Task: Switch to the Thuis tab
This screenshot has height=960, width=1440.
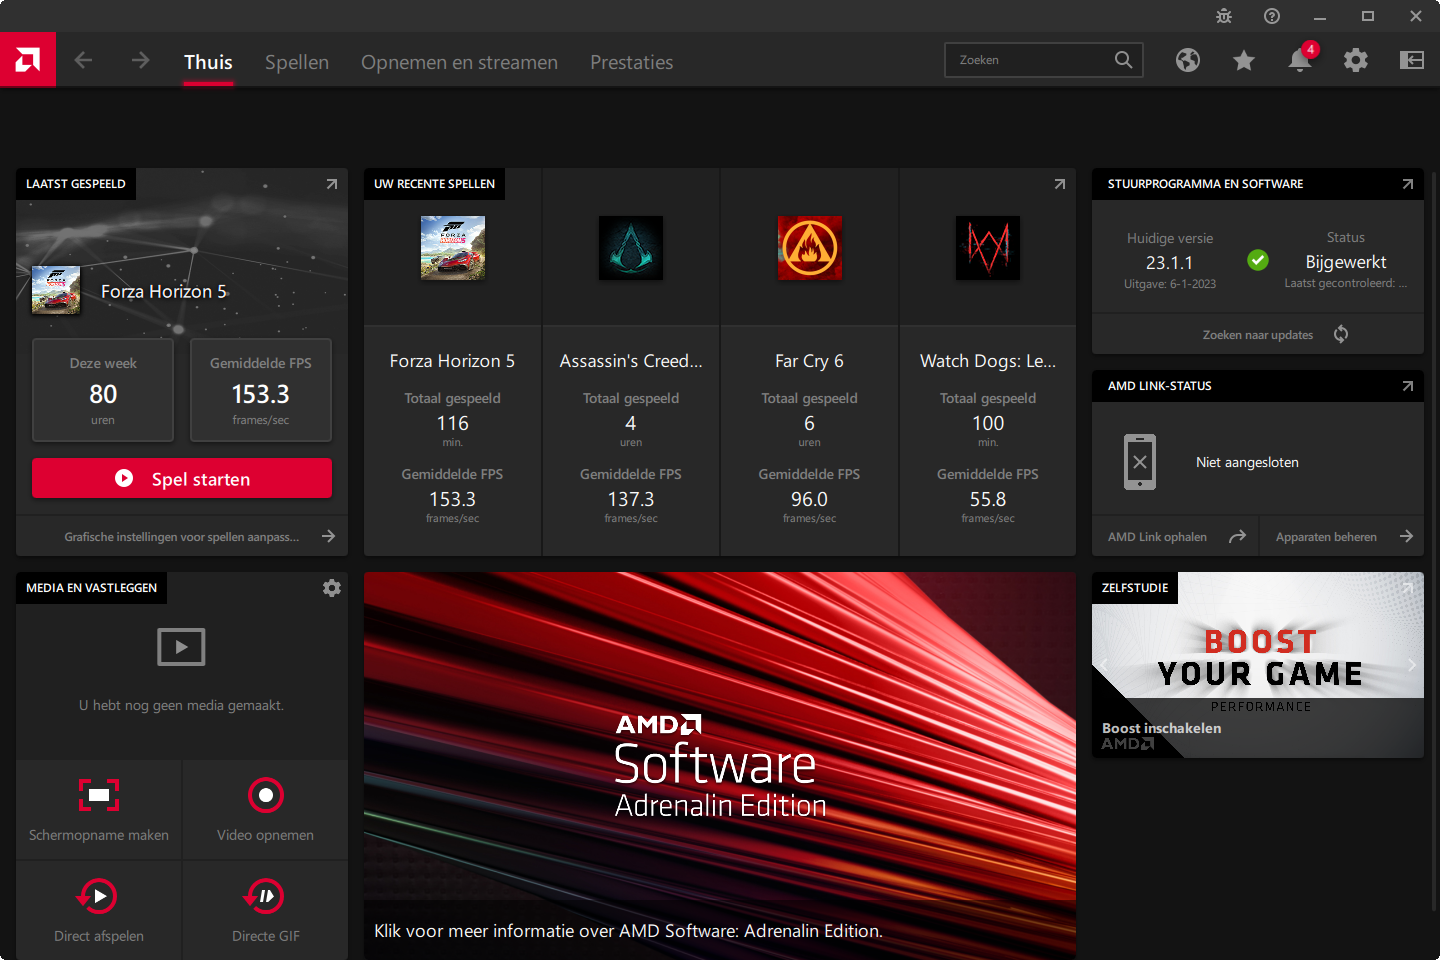Action: (x=208, y=62)
